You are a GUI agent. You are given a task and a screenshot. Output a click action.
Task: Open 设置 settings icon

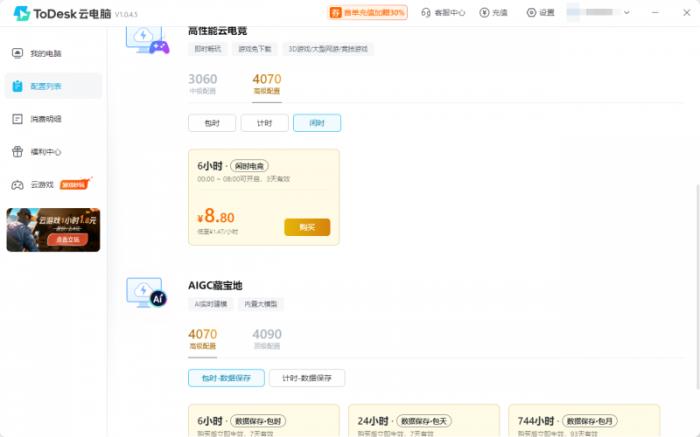tap(531, 12)
